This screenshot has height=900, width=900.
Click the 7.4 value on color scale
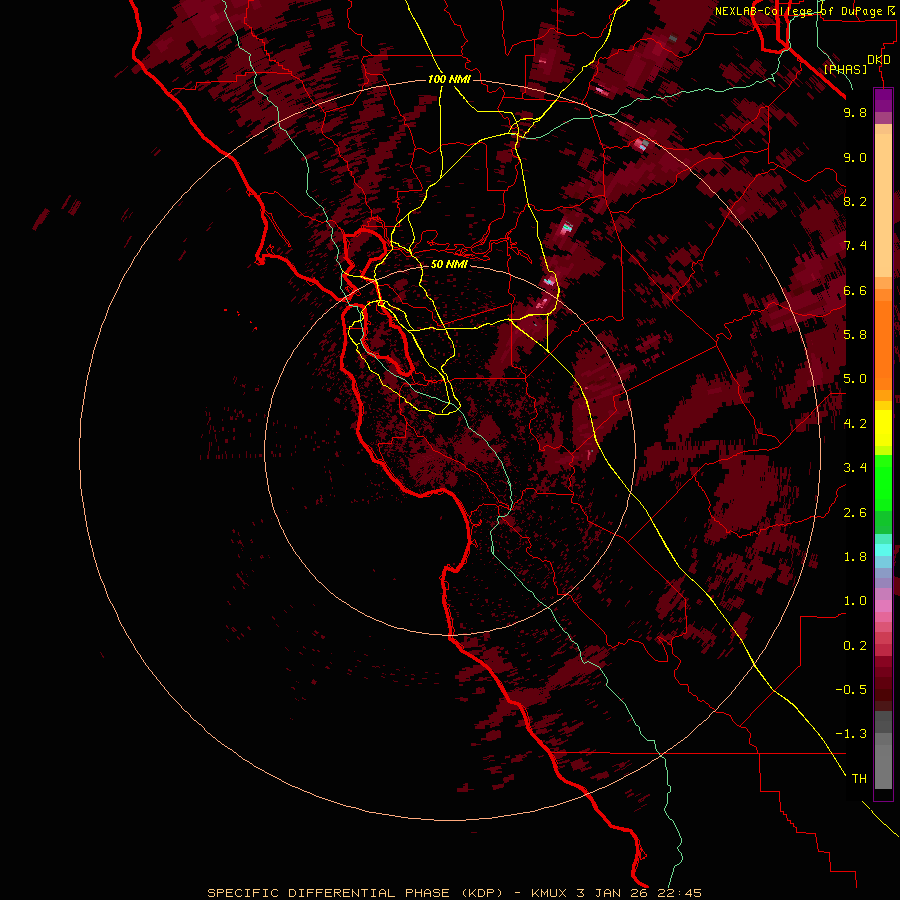(855, 246)
